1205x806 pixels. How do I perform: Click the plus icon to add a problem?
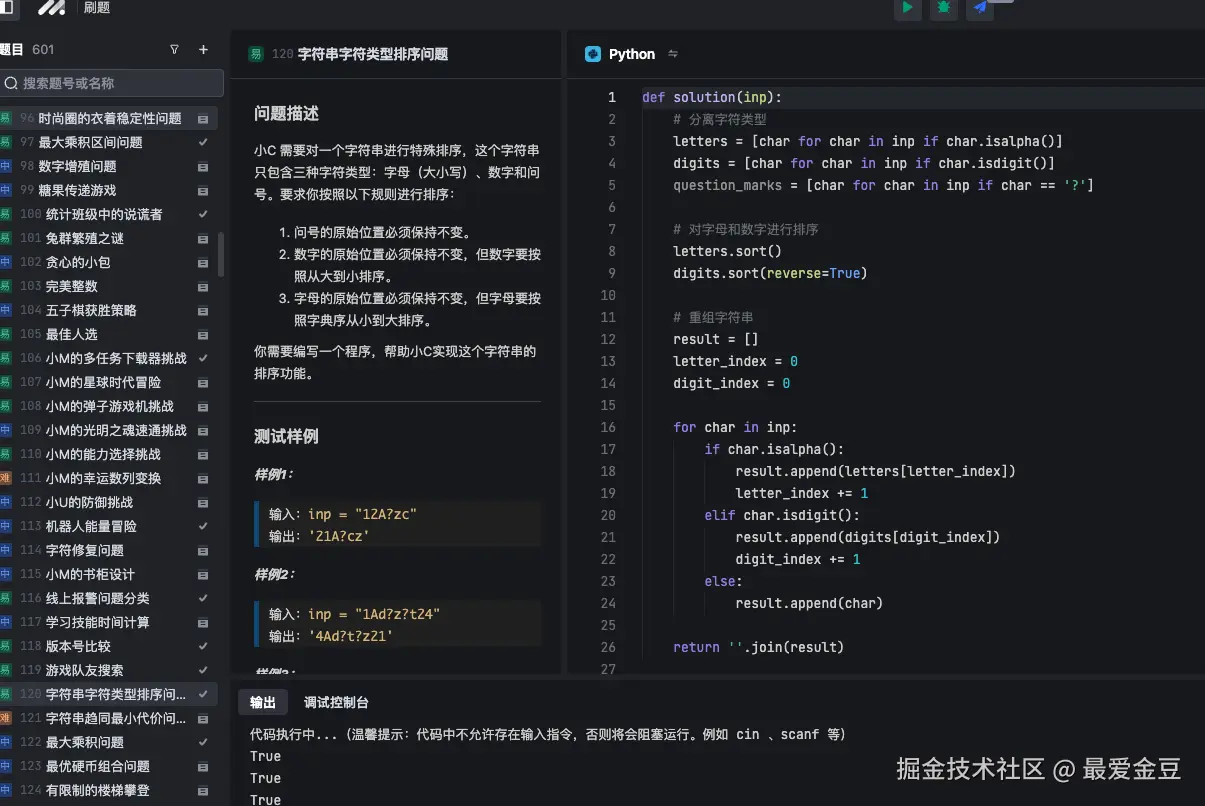(x=203, y=48)
